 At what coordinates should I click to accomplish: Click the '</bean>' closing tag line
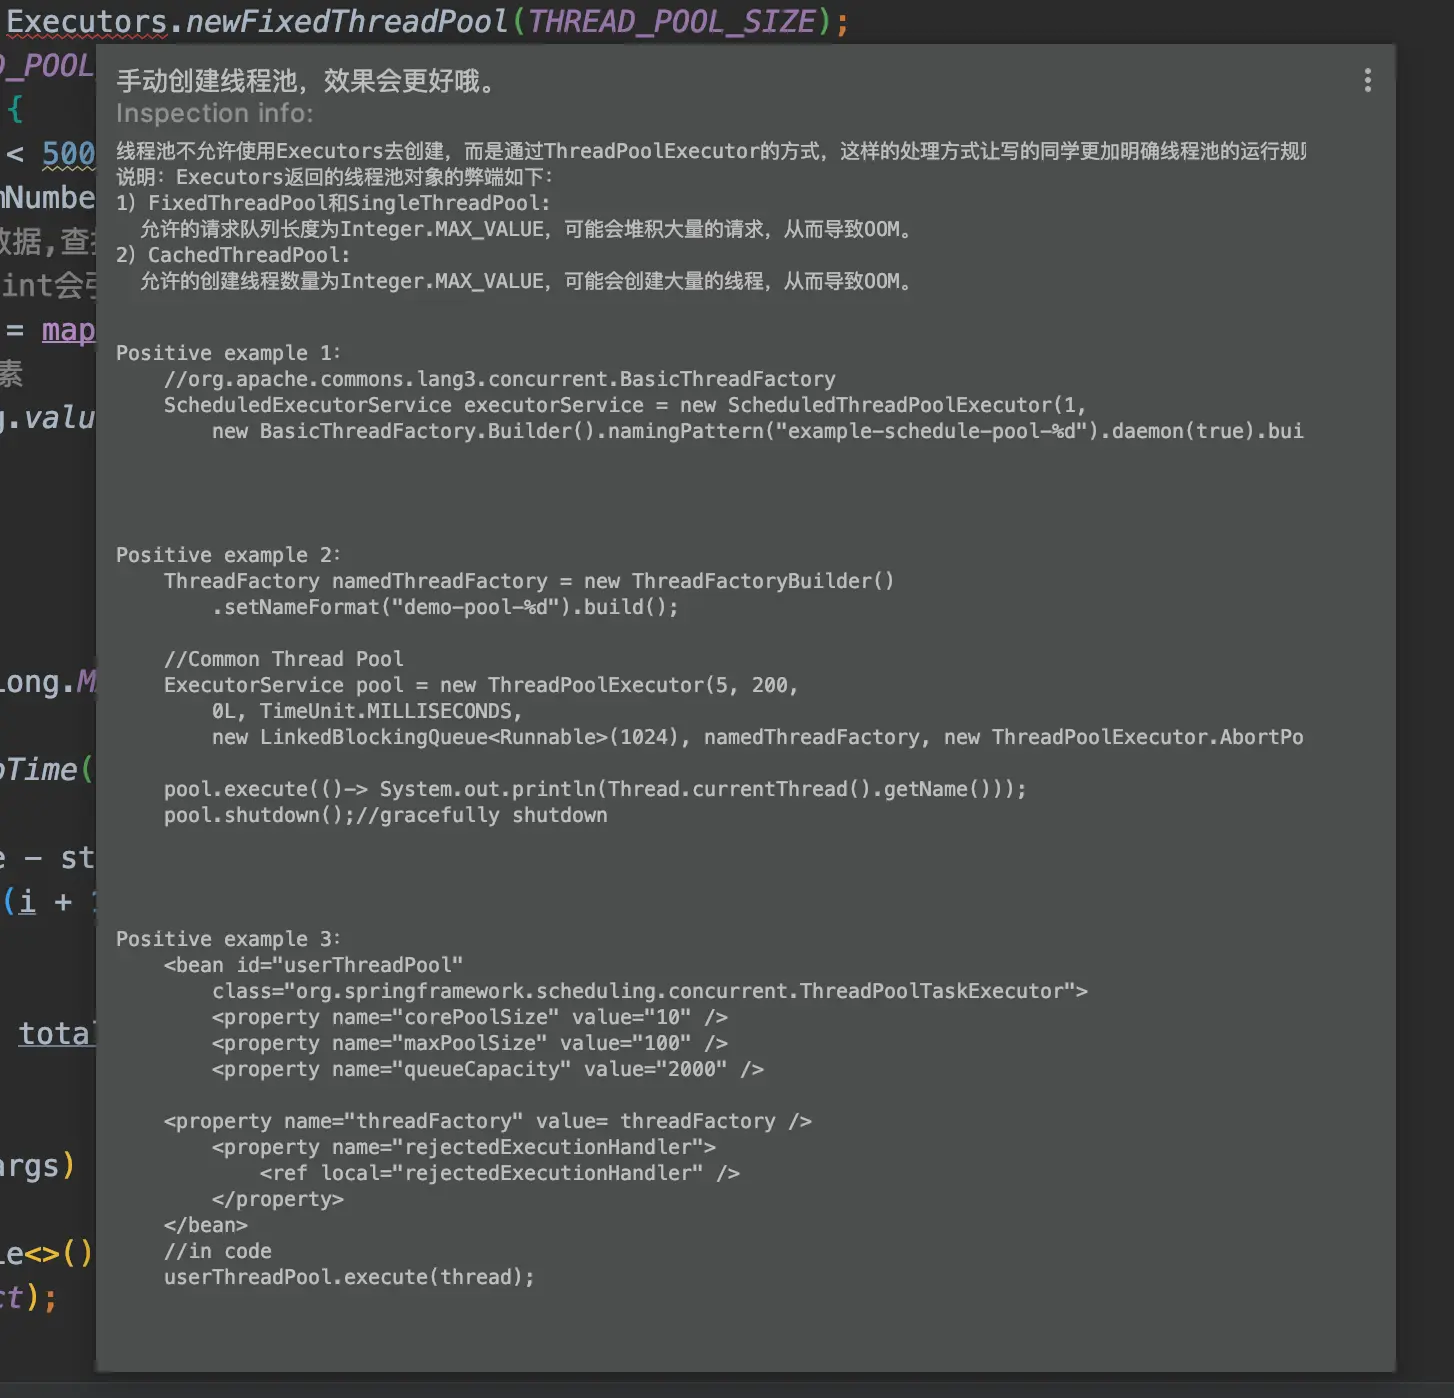[x=206, y=1225]
